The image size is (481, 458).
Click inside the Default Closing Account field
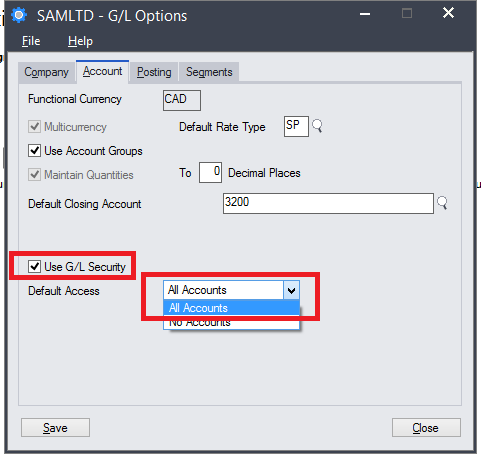(328, 203)
